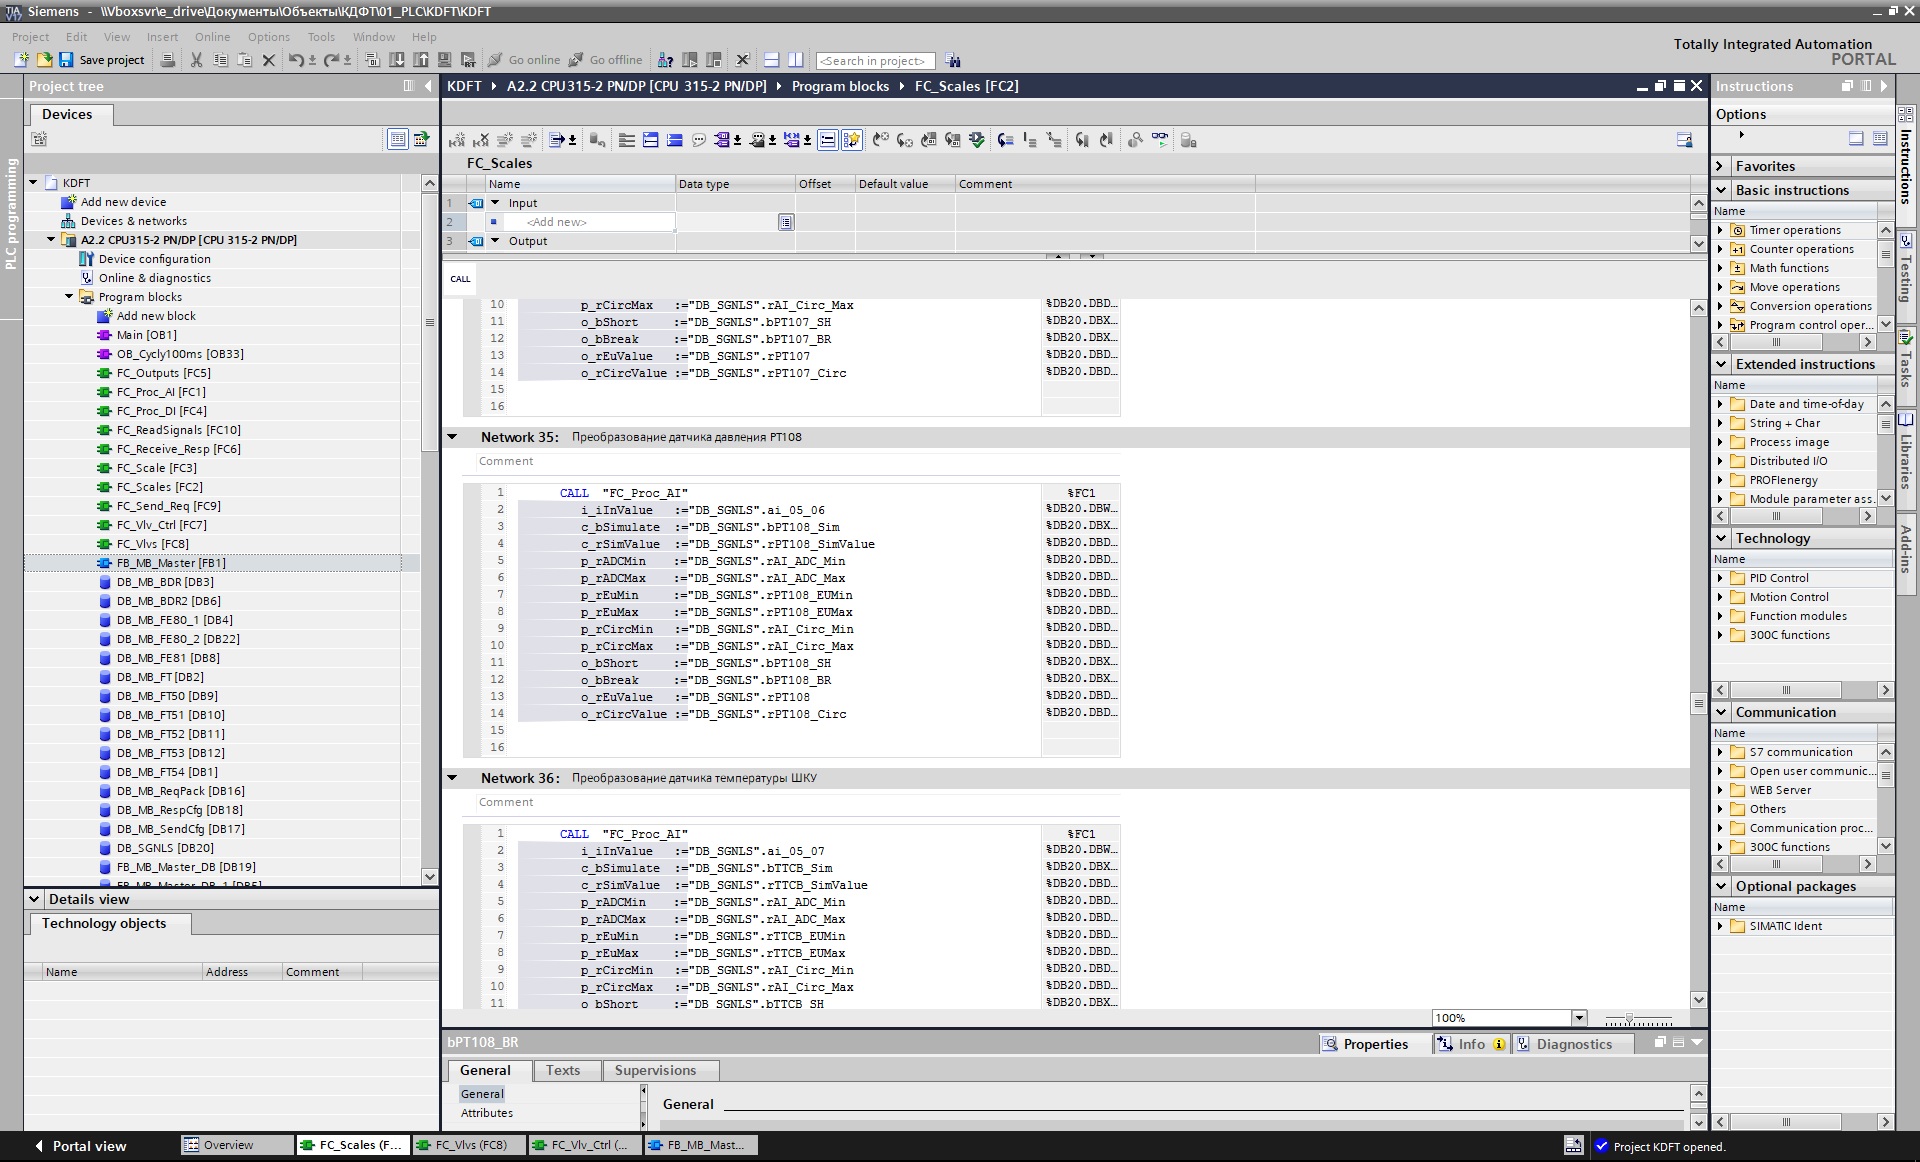Click the Go offline button

[605, 60]
